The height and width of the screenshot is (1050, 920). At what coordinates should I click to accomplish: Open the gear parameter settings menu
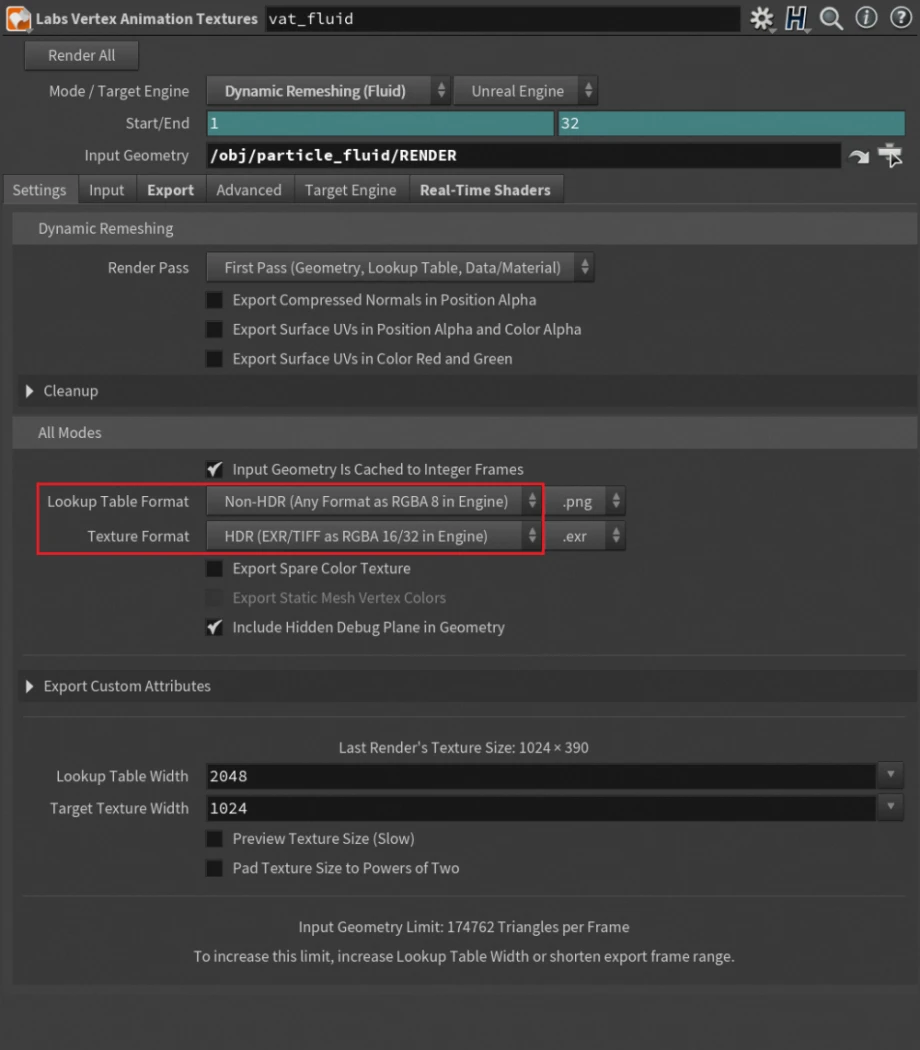pyautogui.click(x=763, y=18)
